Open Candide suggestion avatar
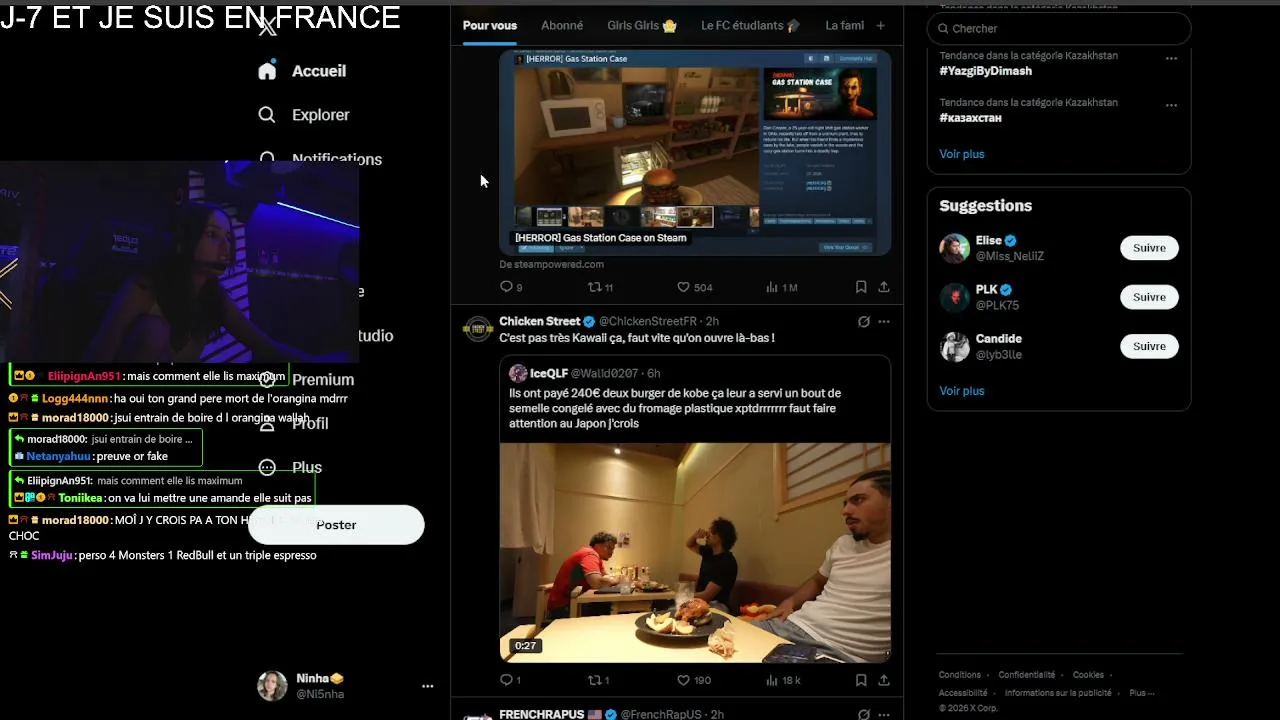Screen dimensions: 1280x720 [x=955, y=346]
